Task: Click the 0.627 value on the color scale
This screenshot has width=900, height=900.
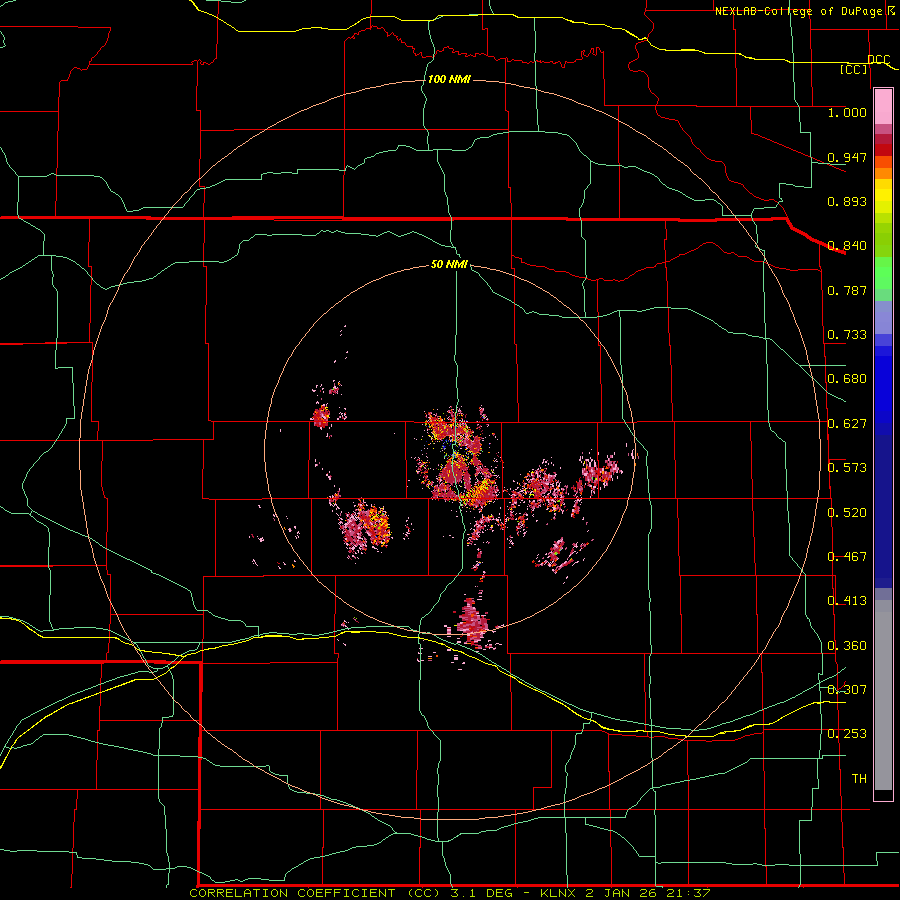Action: pyautogui.click(x=847, y=424)
